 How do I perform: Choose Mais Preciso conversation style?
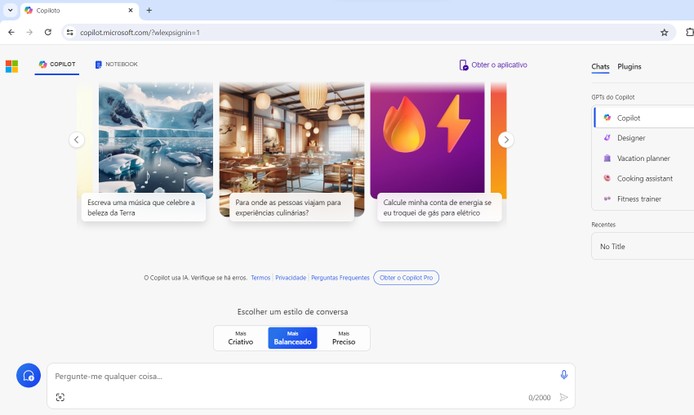343,338
